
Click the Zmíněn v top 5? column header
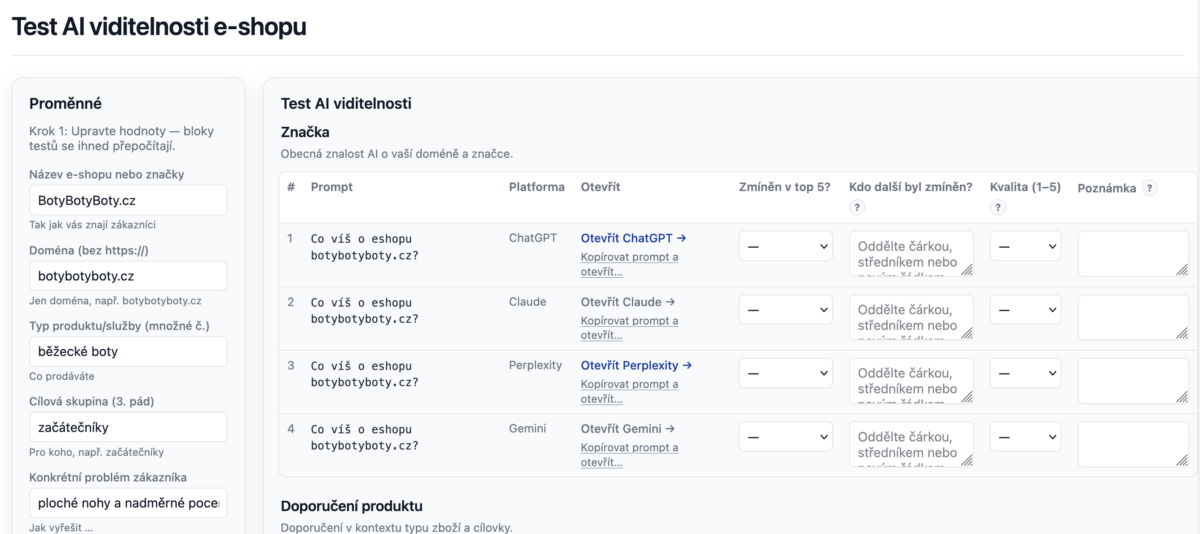pos(785,187)
